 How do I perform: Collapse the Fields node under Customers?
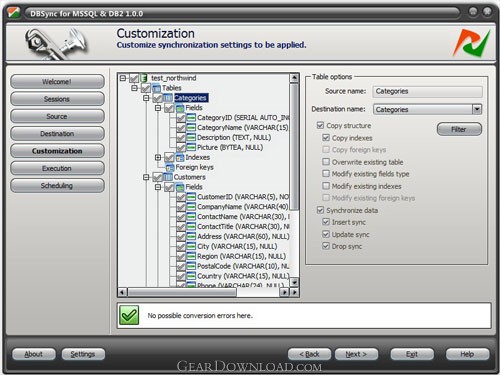pos(158,187)
